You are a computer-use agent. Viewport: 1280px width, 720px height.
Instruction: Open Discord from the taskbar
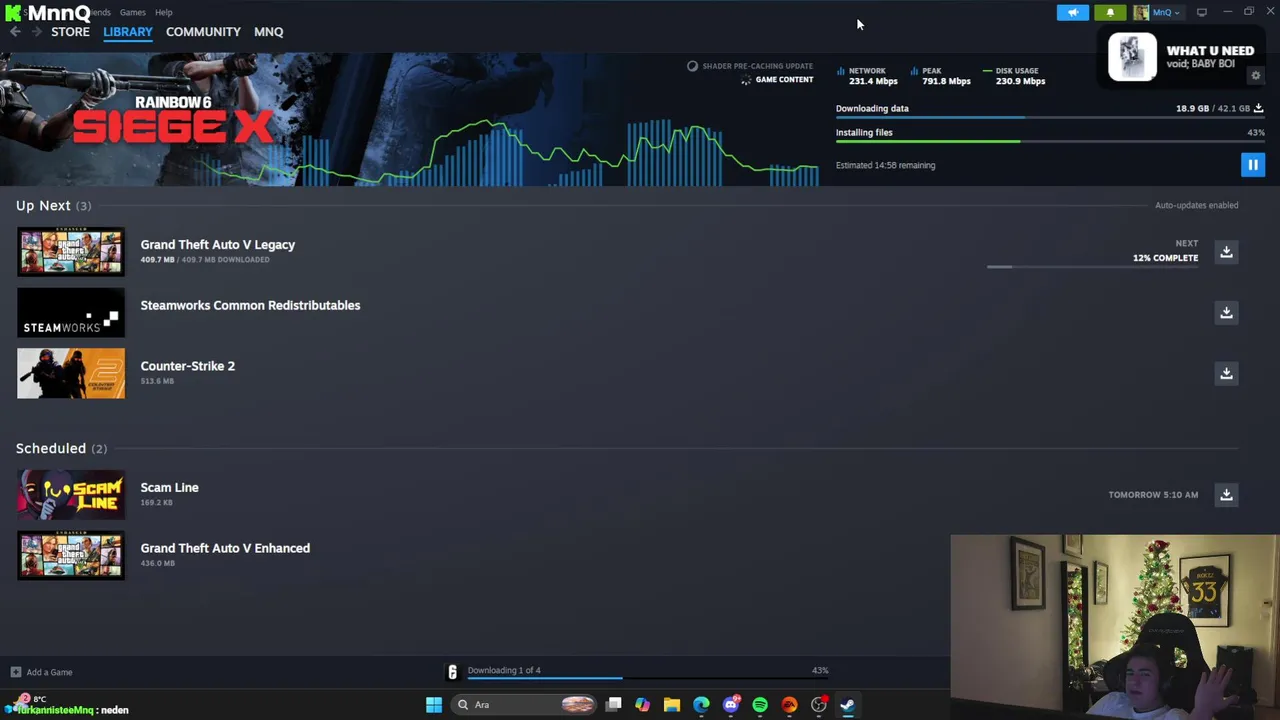(x=731, y=705)
